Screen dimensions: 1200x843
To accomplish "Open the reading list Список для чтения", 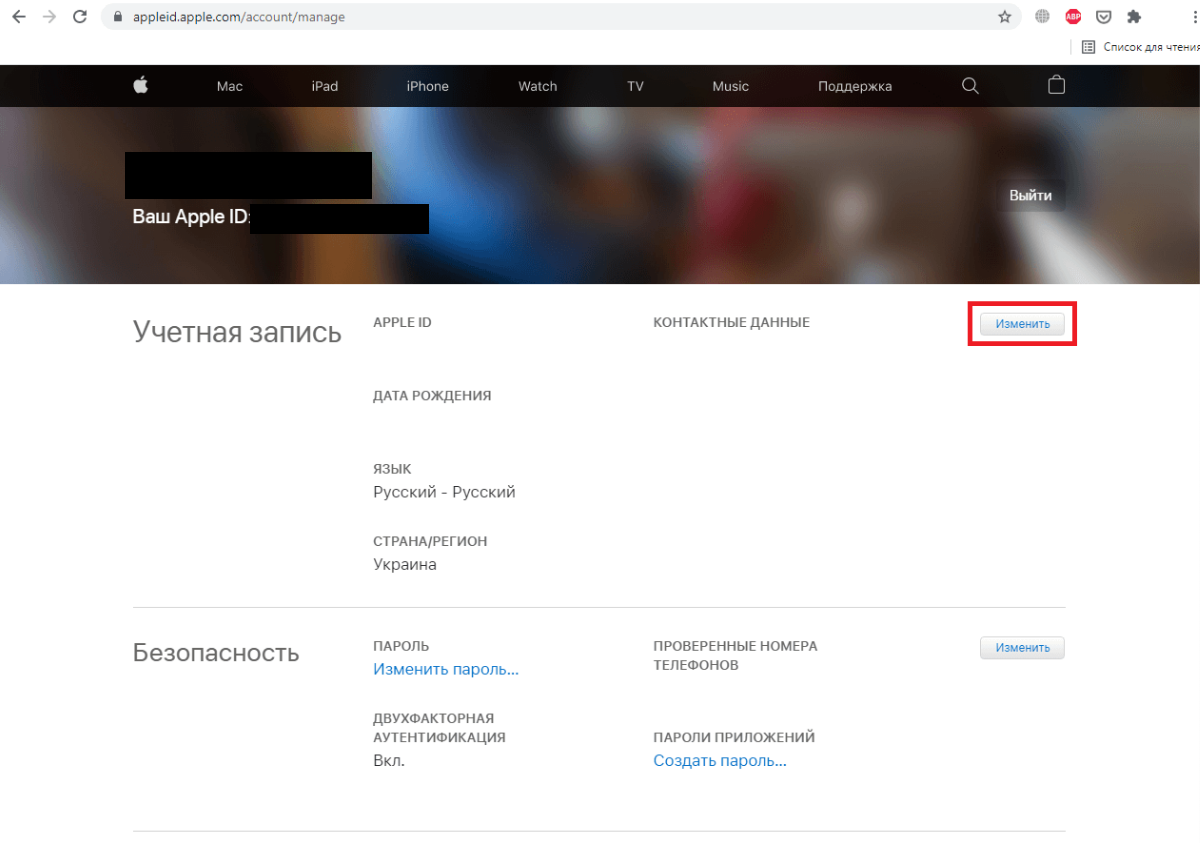I will (x=1140, y=47).
